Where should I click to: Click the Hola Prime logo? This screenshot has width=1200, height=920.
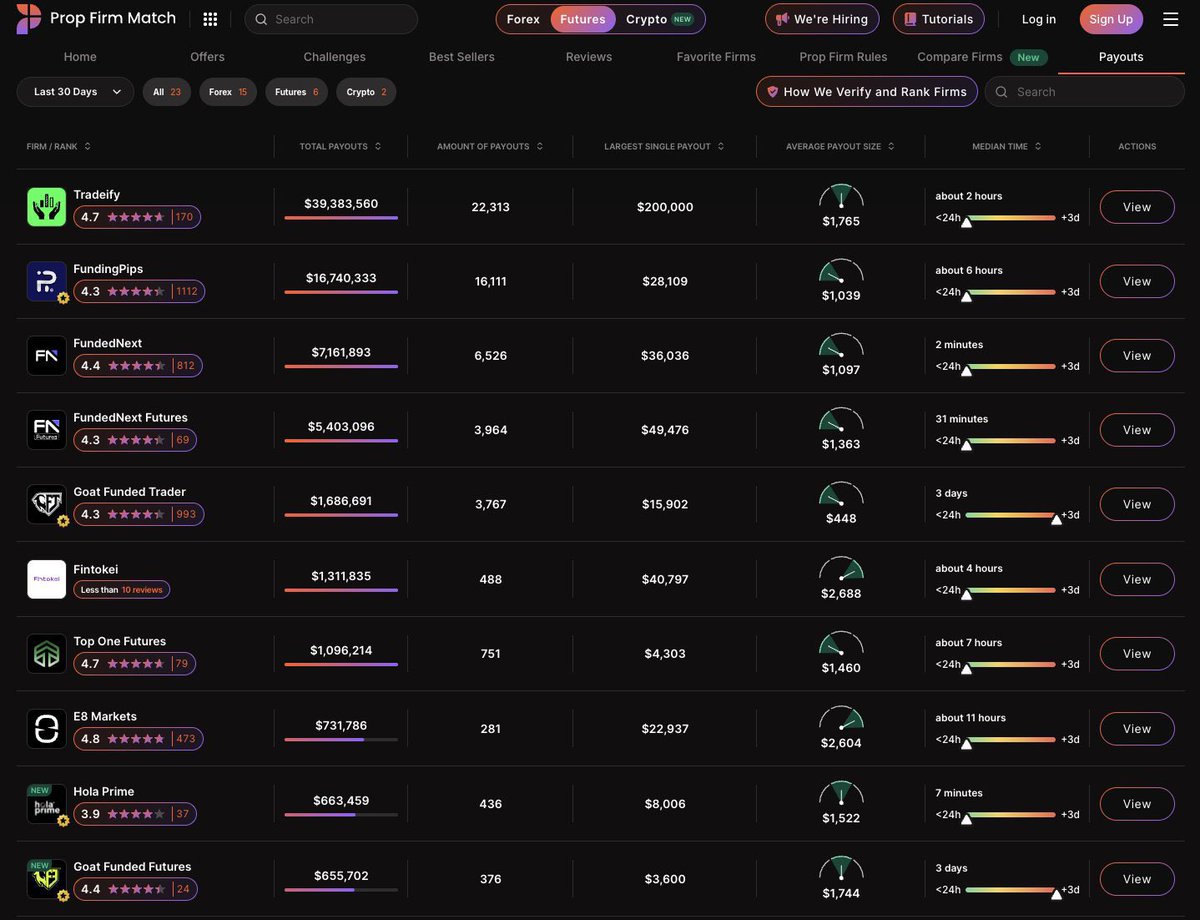pos(47,804)
